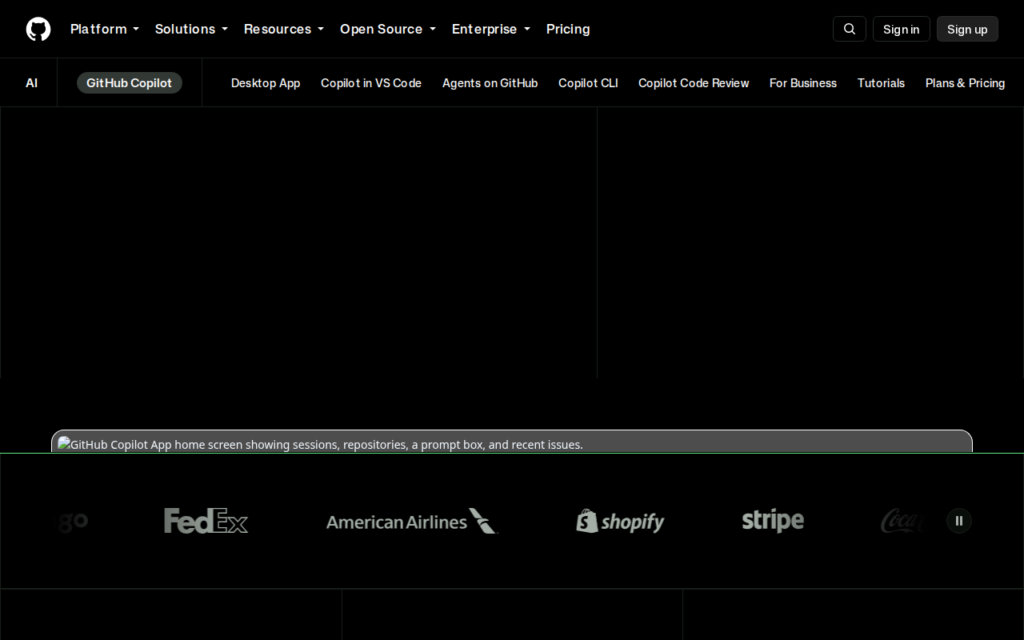Click the American Airlines logo

point(412,521)
